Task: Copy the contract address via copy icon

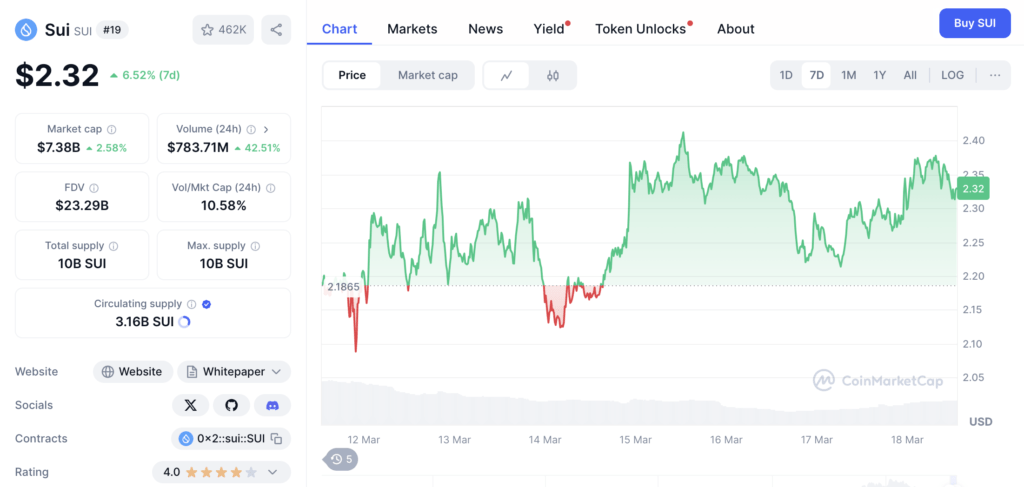Action: click(276, 439)
